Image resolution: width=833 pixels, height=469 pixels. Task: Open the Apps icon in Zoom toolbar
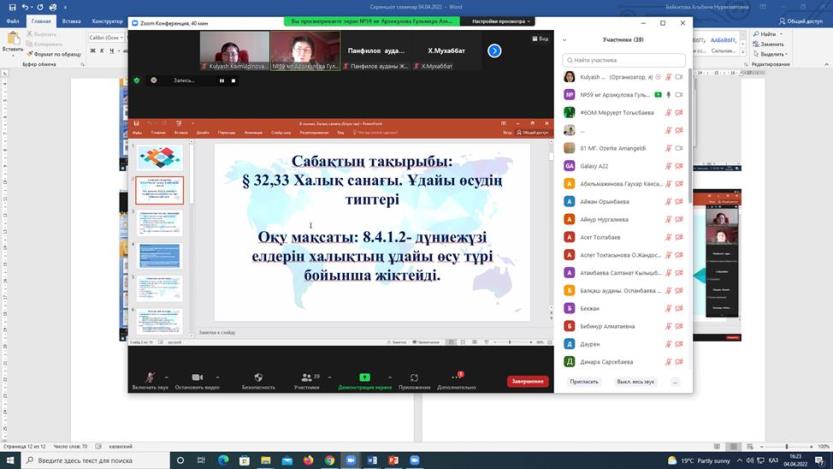(x=414, y=378)
